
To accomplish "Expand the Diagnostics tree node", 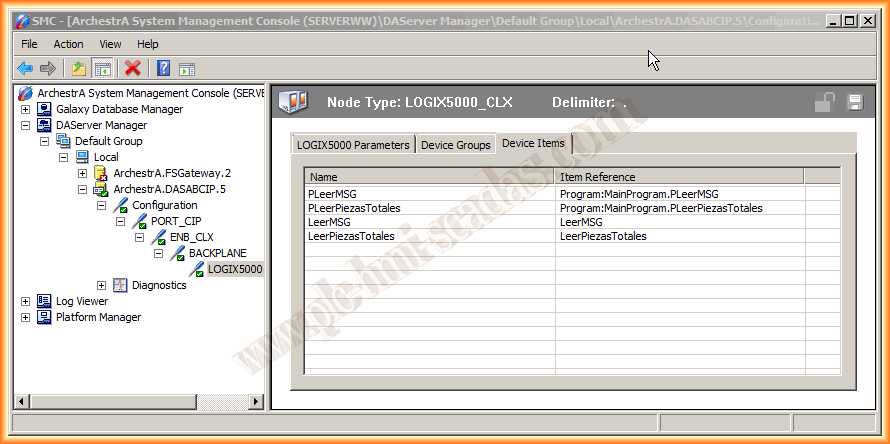I will tap(101, 285).
